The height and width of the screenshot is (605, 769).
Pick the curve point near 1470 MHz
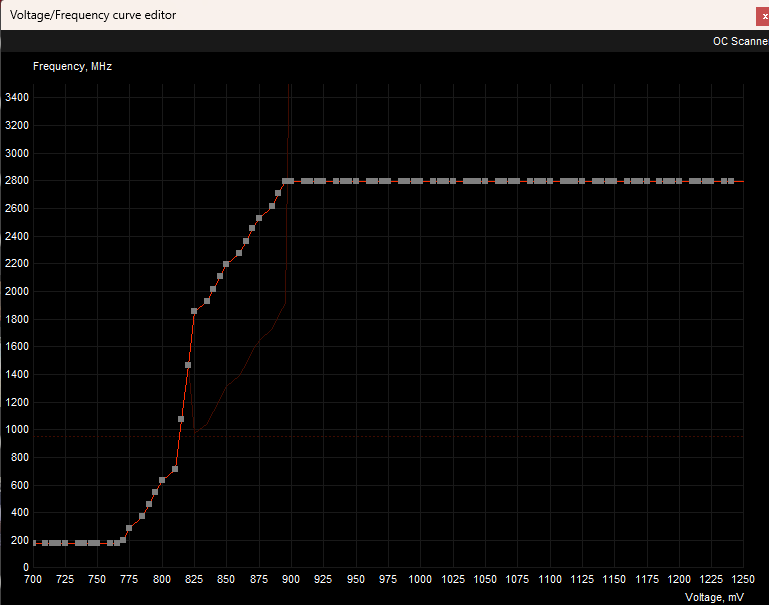(188, 365)
